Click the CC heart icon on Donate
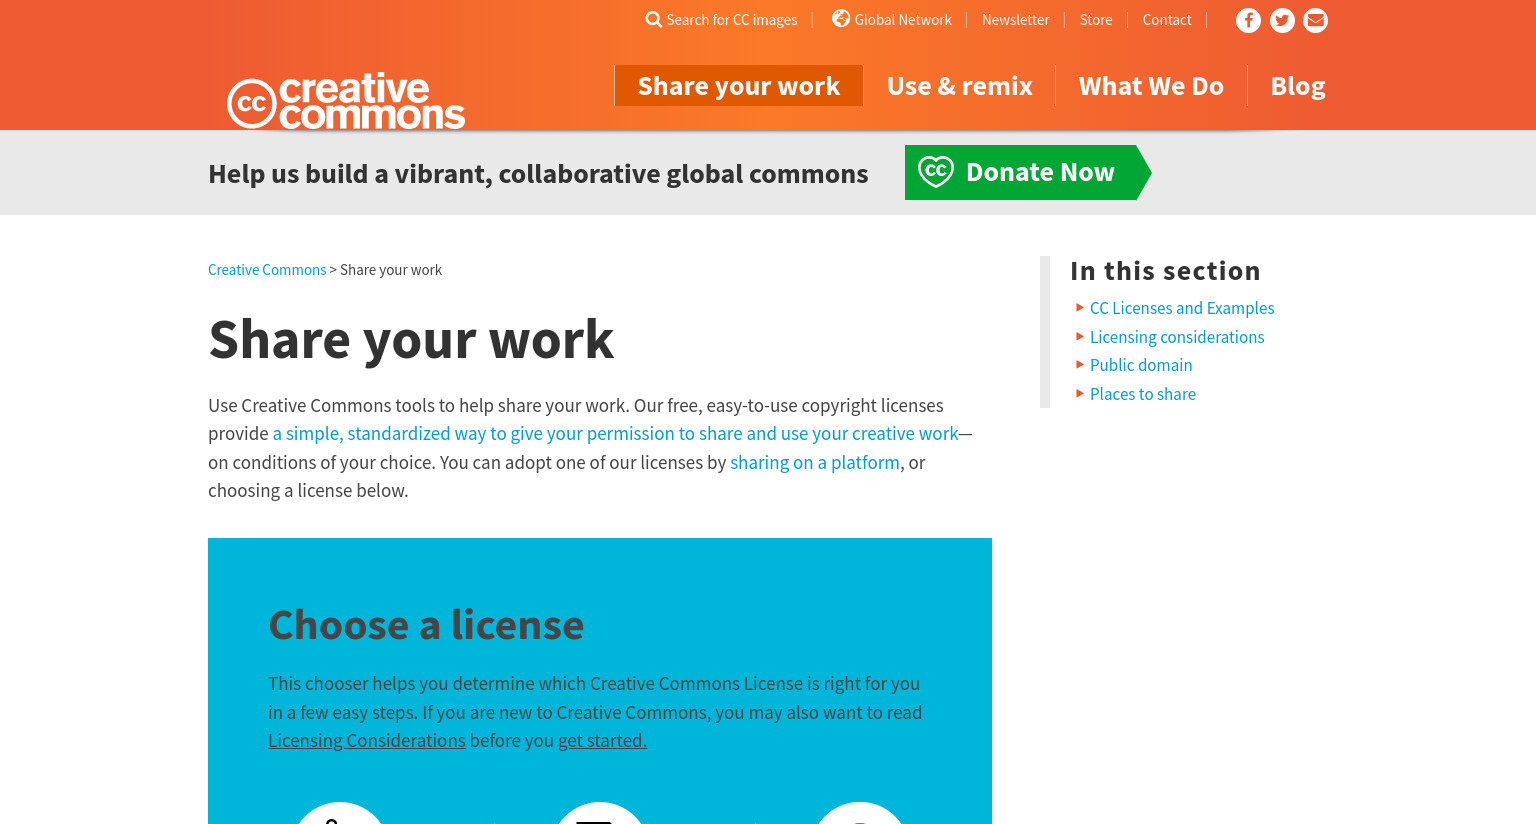Image resolution: width=1536 pixels, height=824 pixels. tap(936, 172)
